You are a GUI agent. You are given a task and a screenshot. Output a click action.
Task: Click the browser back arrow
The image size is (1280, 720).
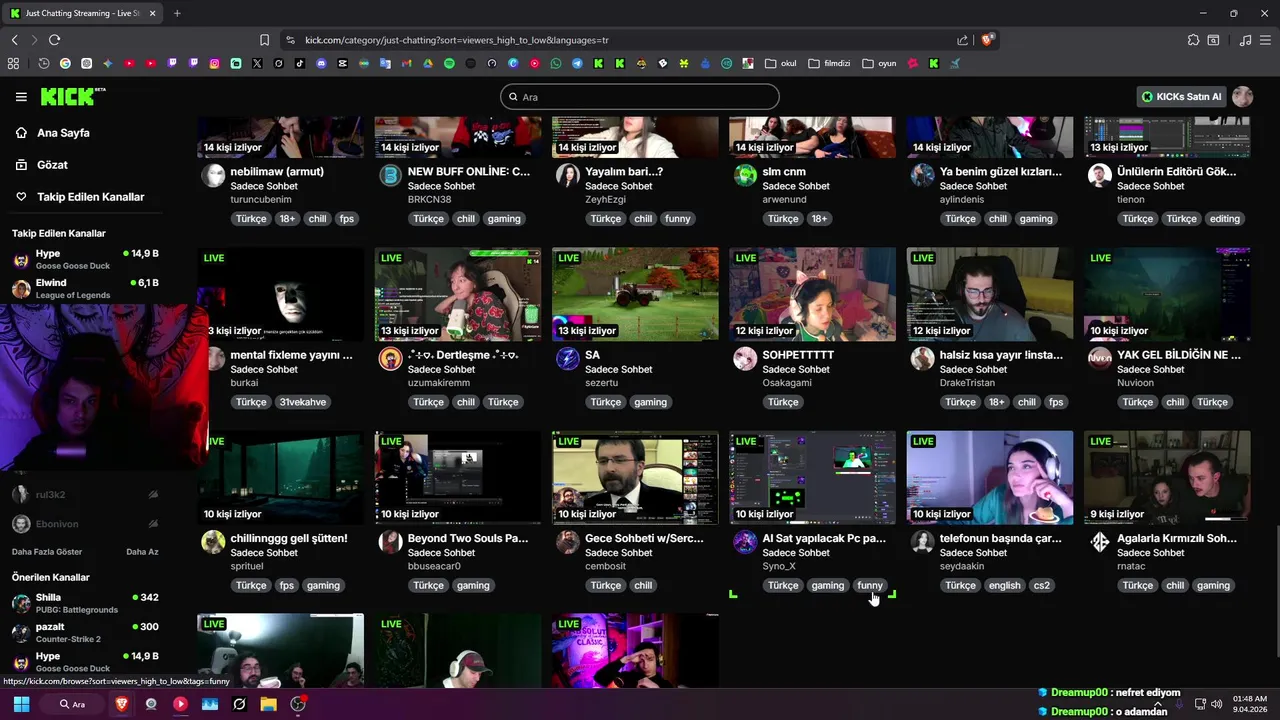point(14,40)
